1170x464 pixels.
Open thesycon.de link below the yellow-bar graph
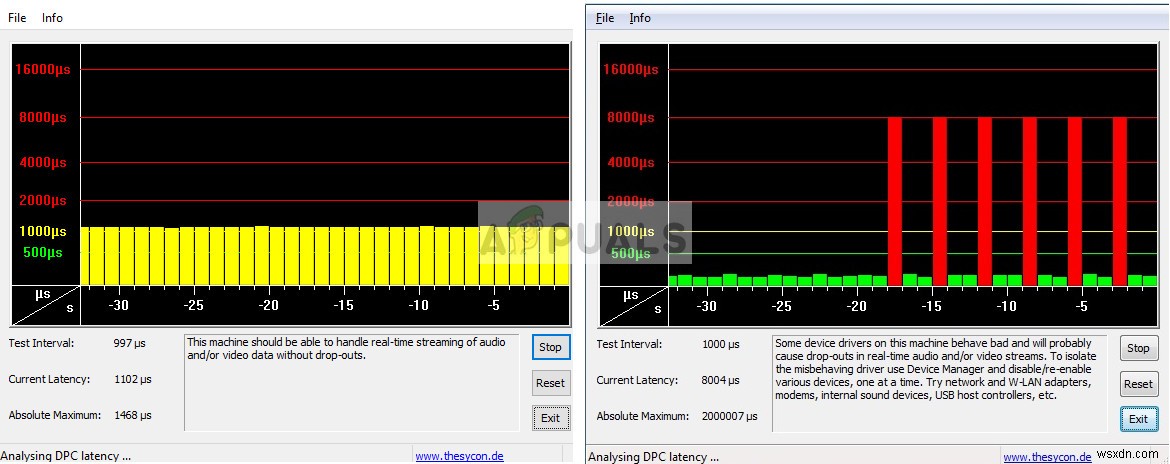point(458,457)
